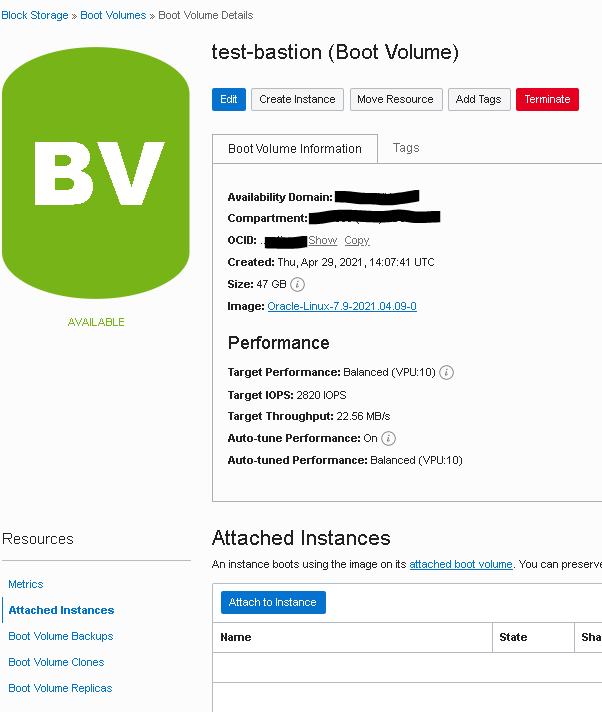Follow the attached boot volume help link
Viewport: 602px width, 712px height.
[461, 564]
